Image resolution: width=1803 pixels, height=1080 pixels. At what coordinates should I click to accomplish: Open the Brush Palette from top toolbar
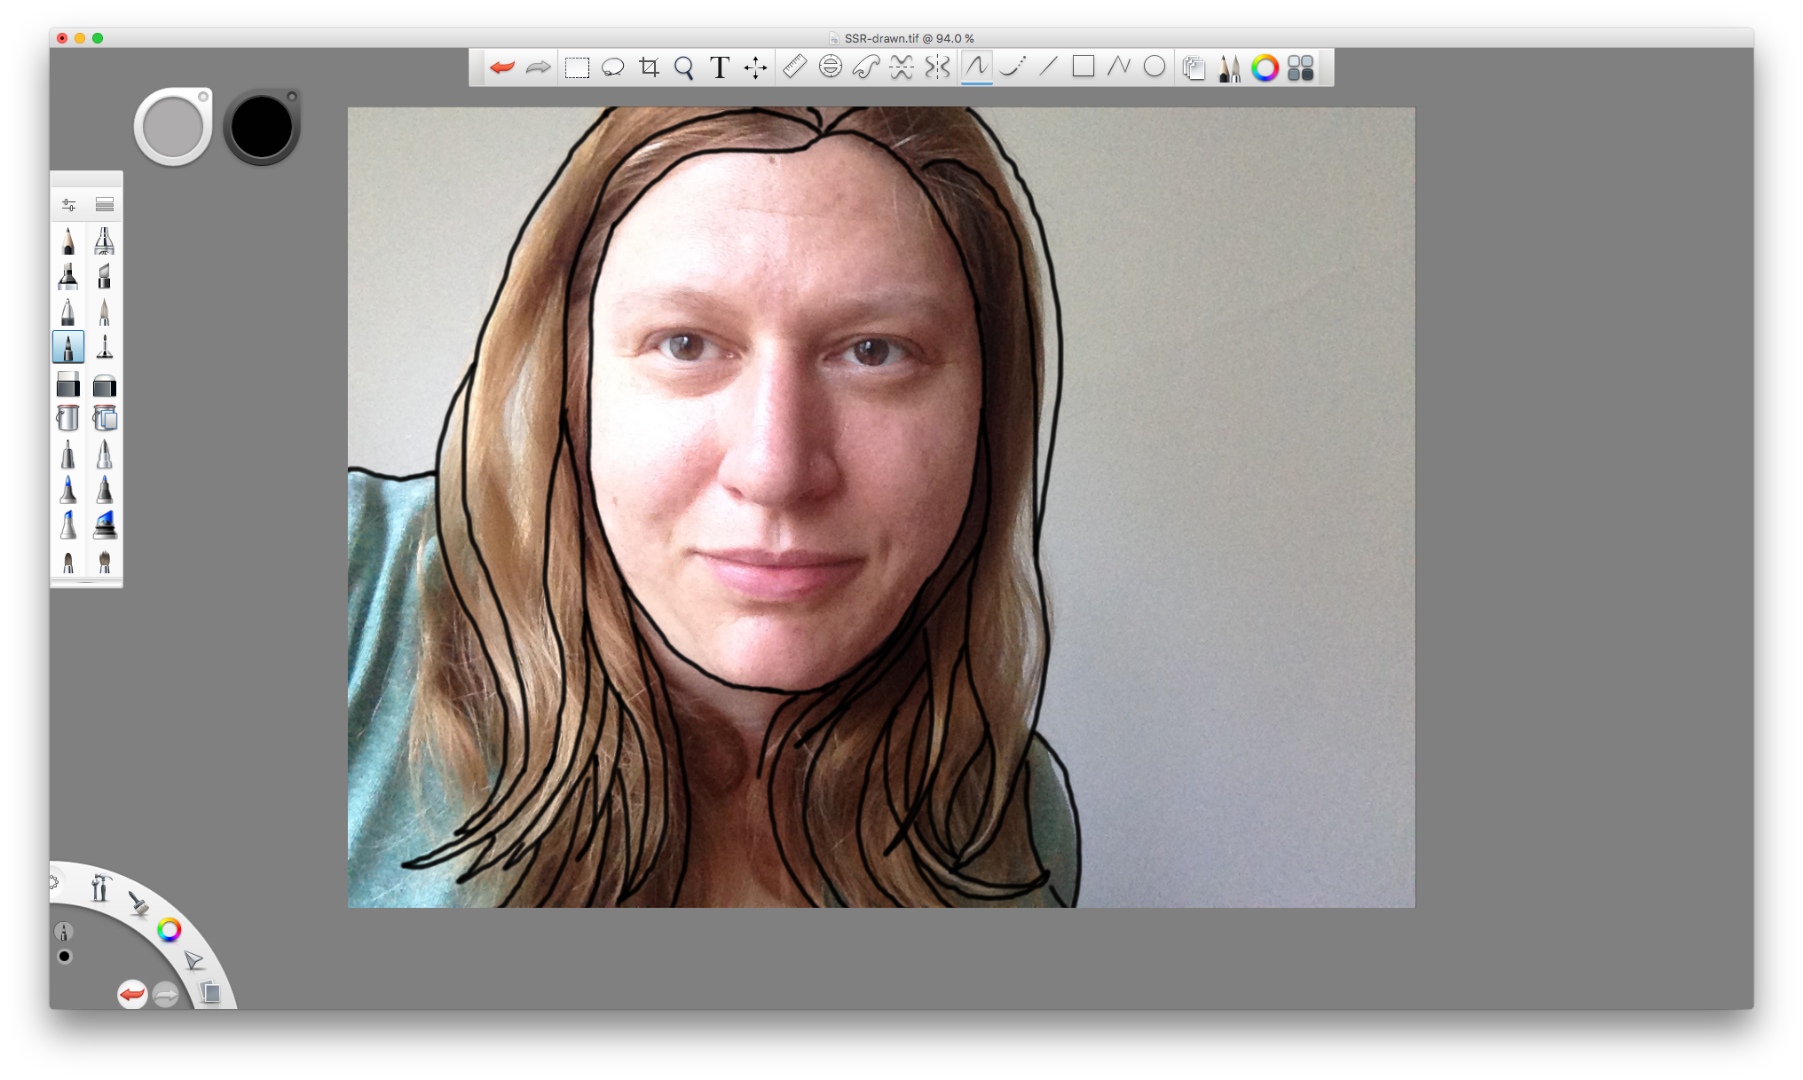(x=1229, y=67)
